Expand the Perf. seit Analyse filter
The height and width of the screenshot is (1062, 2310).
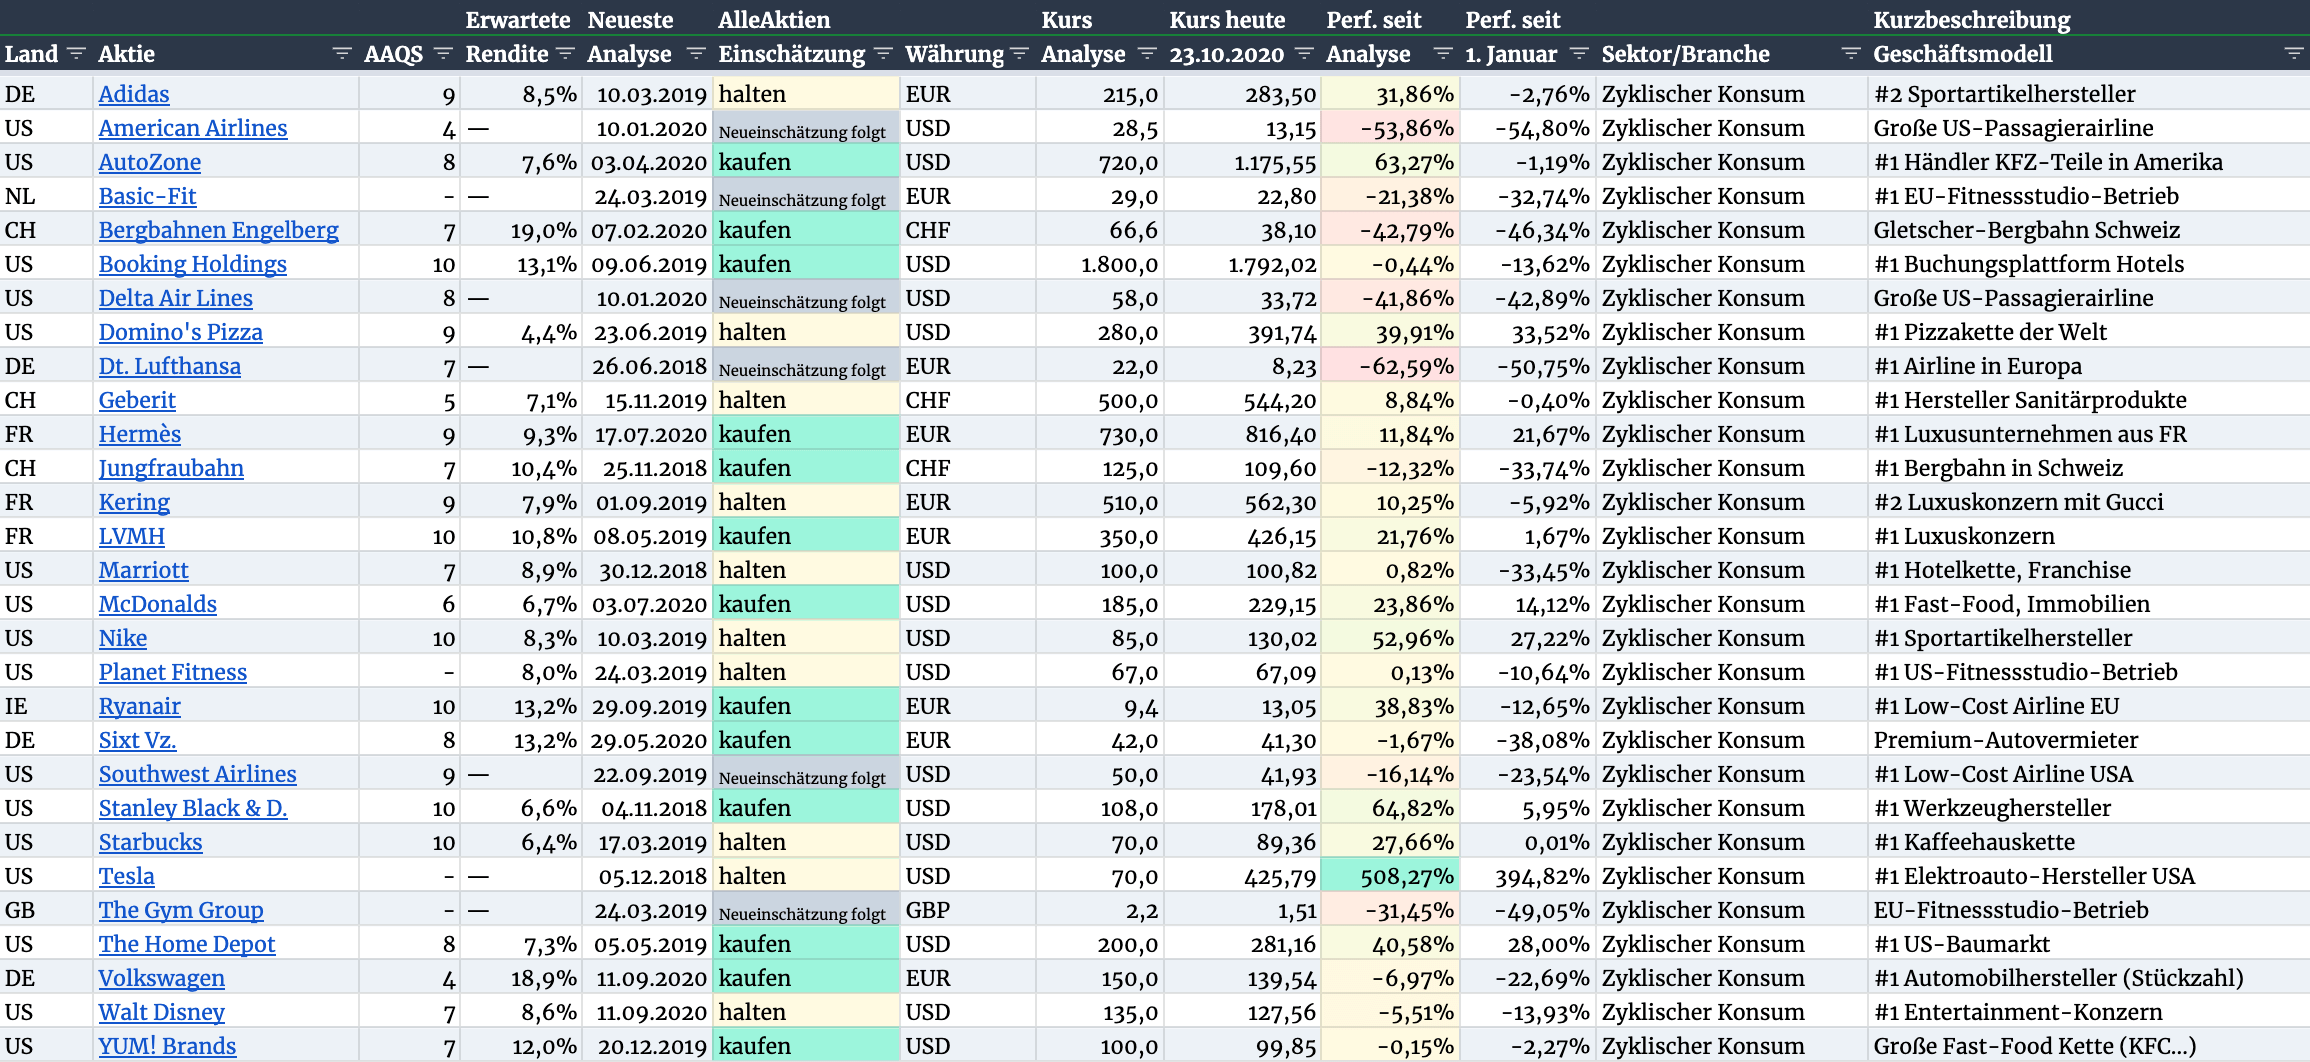[1442, 53]
